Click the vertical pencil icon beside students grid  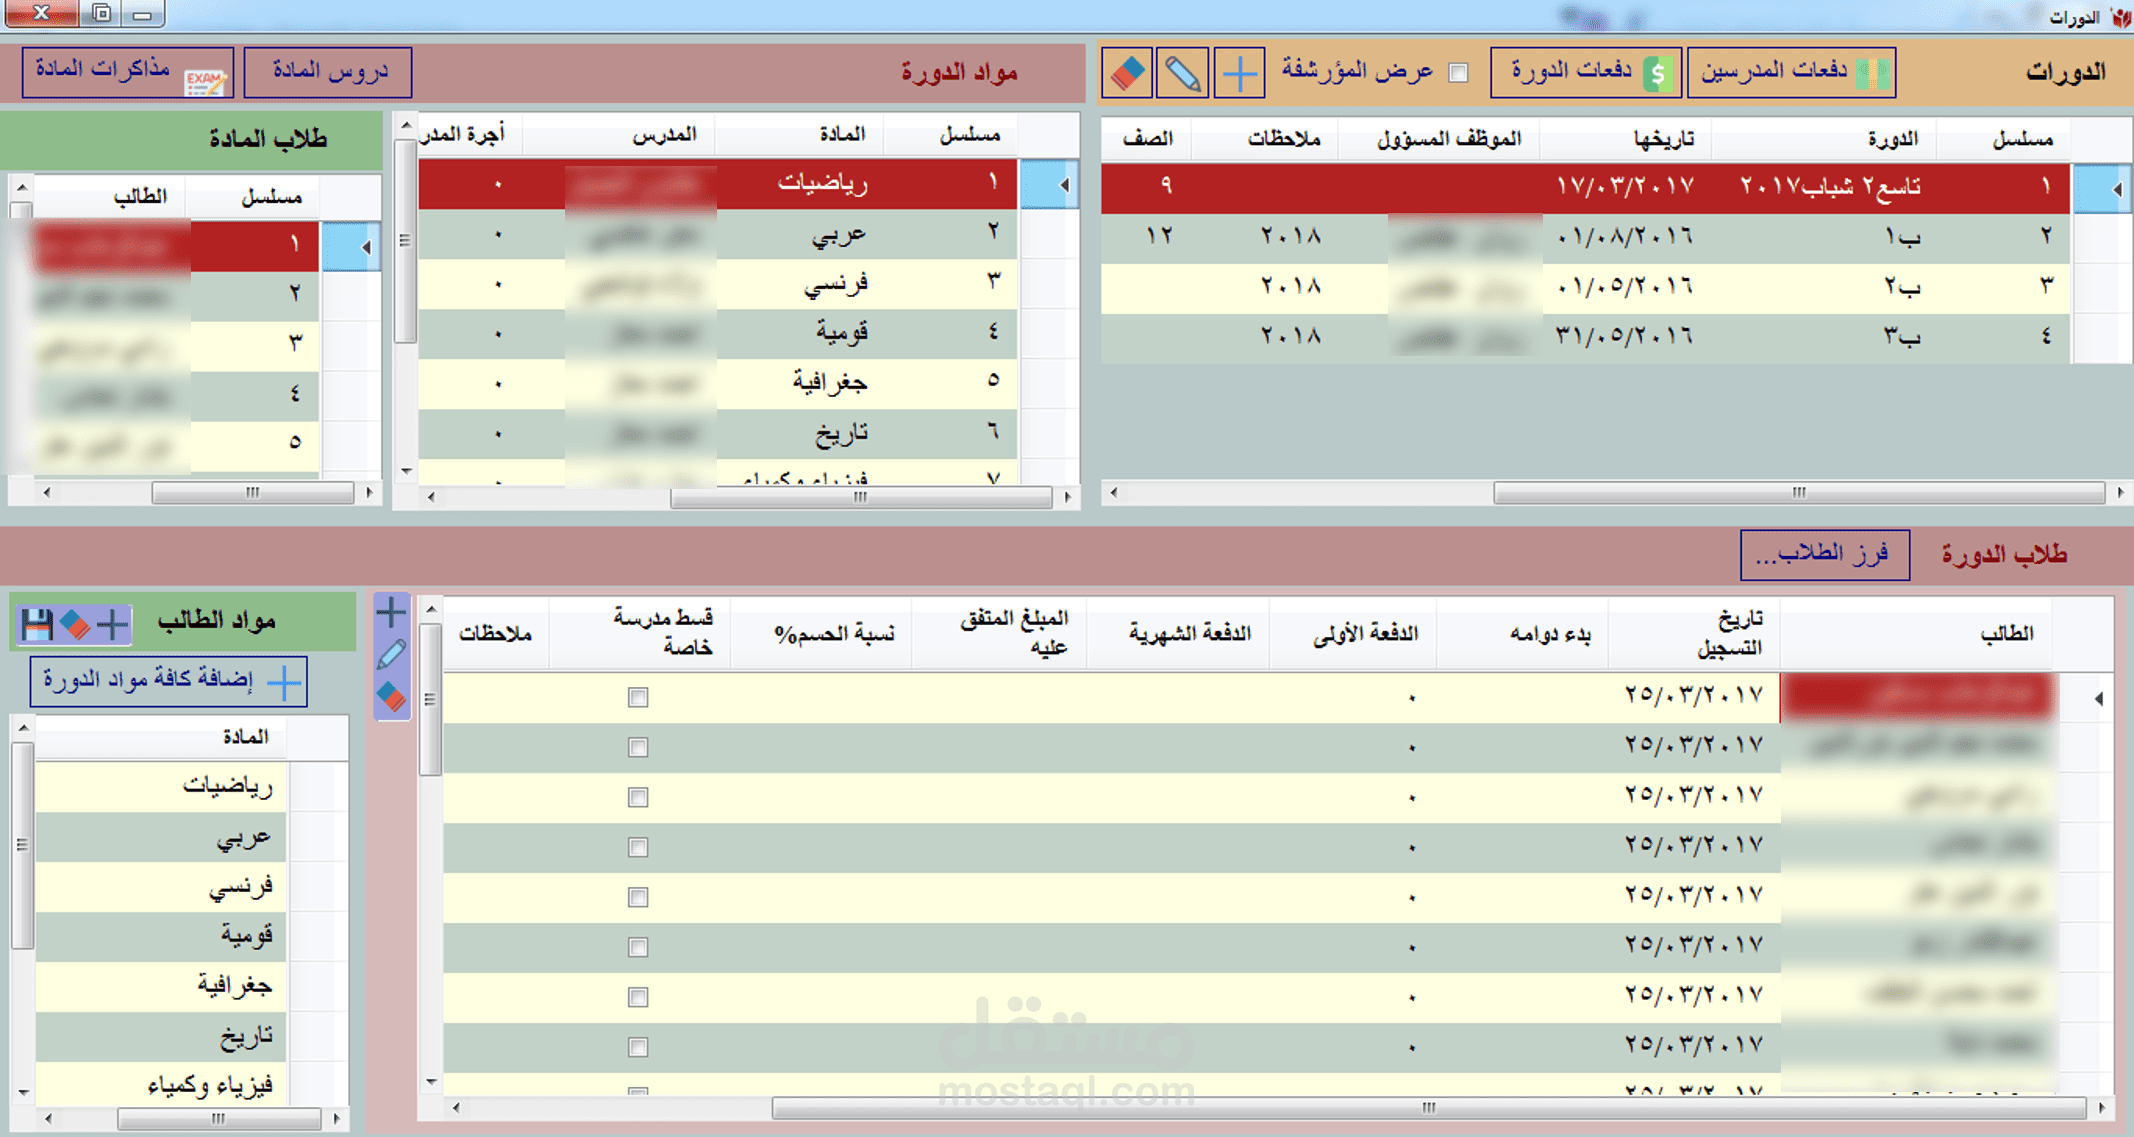pyautogui.click(x=391, y=655)
